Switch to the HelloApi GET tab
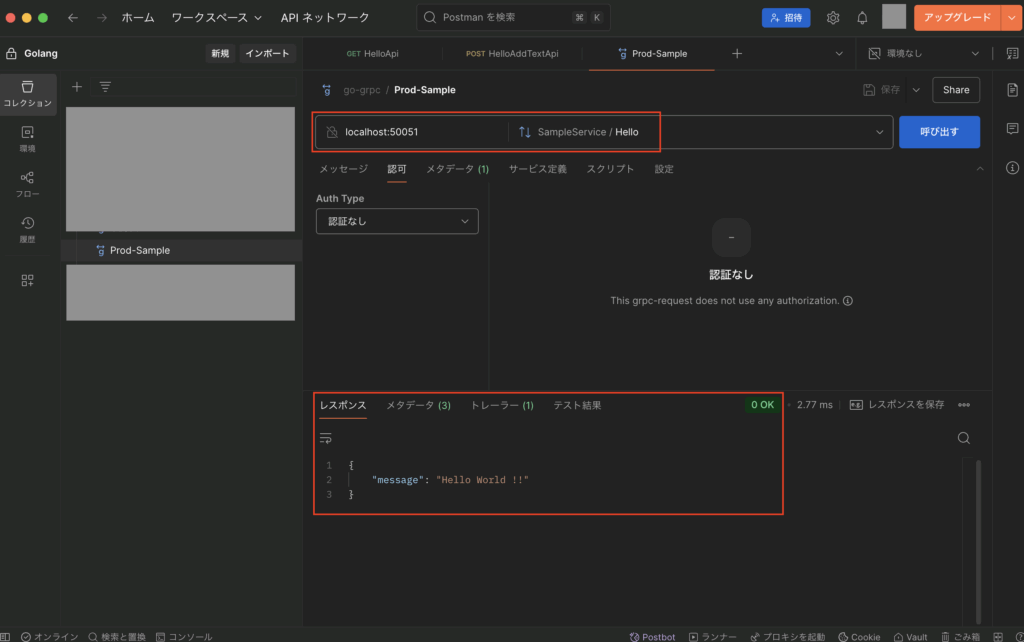This screenshot has height=642, width=1024. pos(372,54)
